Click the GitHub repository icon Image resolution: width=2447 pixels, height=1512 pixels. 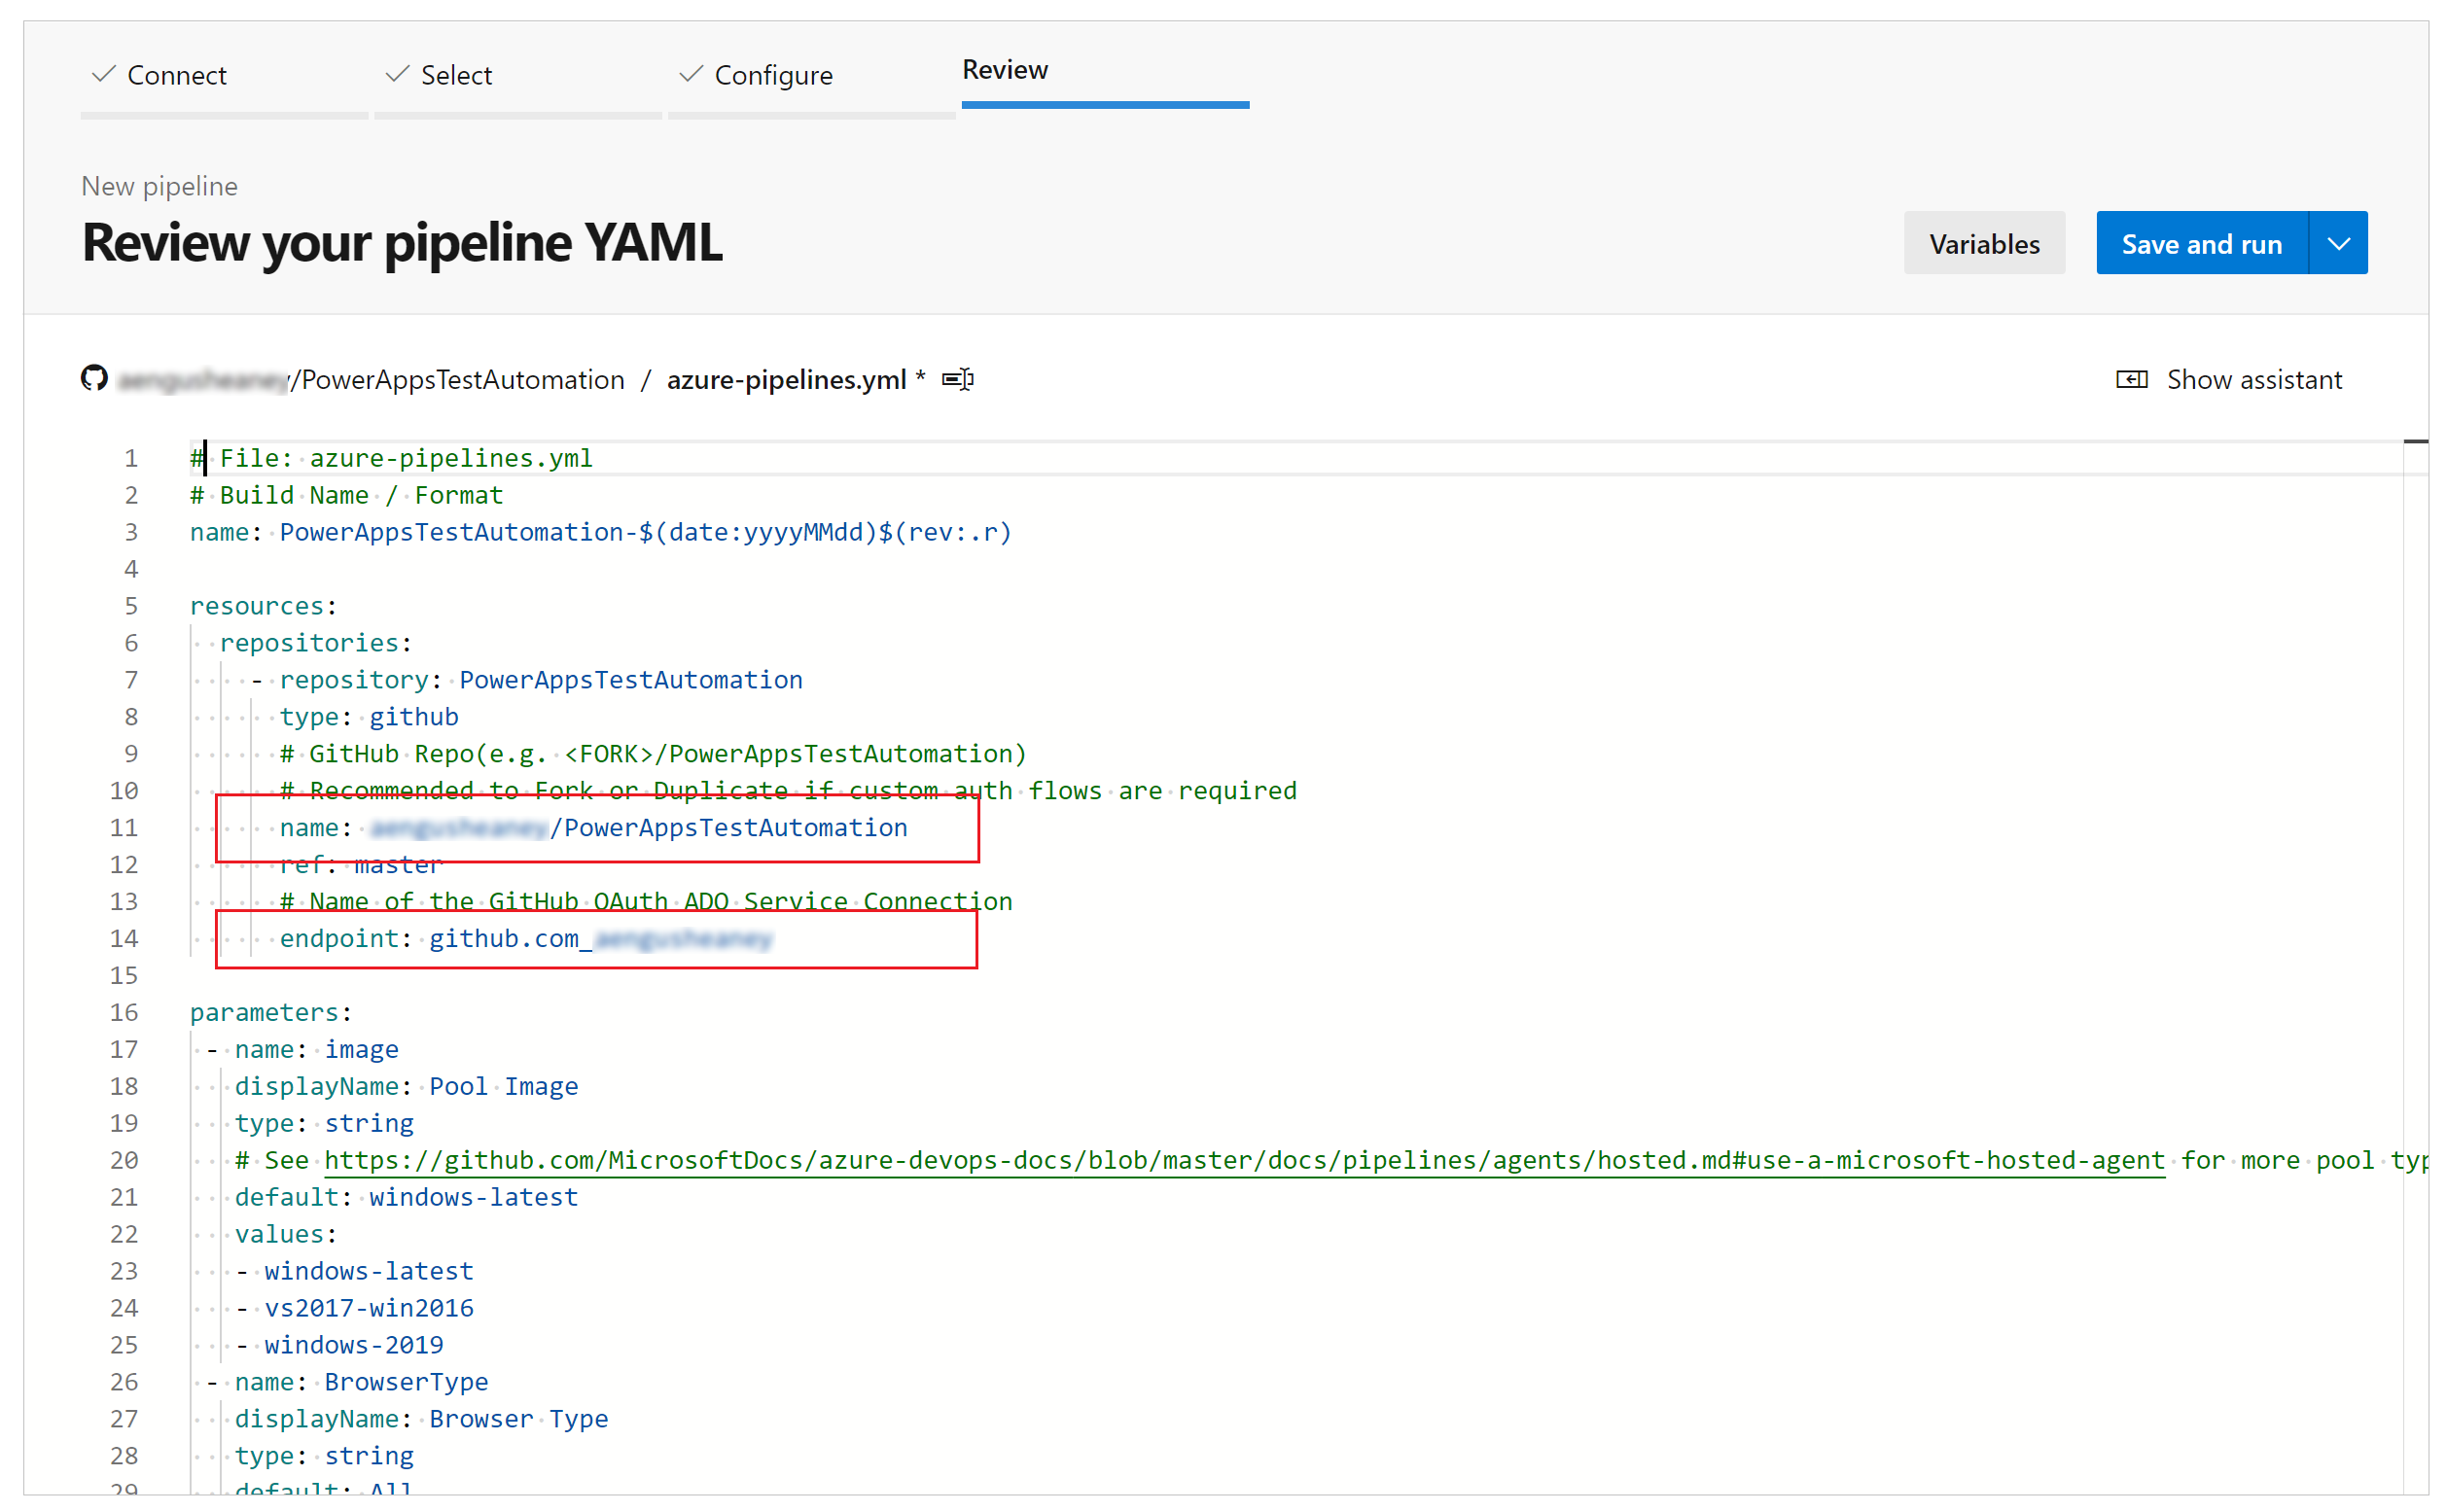point(98,379)
